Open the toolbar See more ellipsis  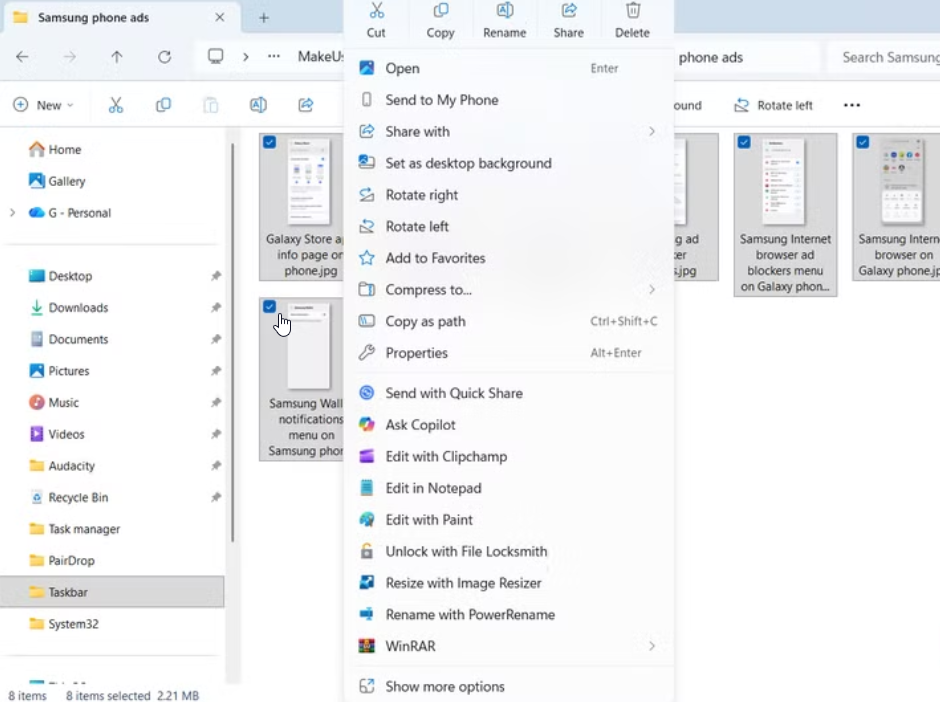851,105
